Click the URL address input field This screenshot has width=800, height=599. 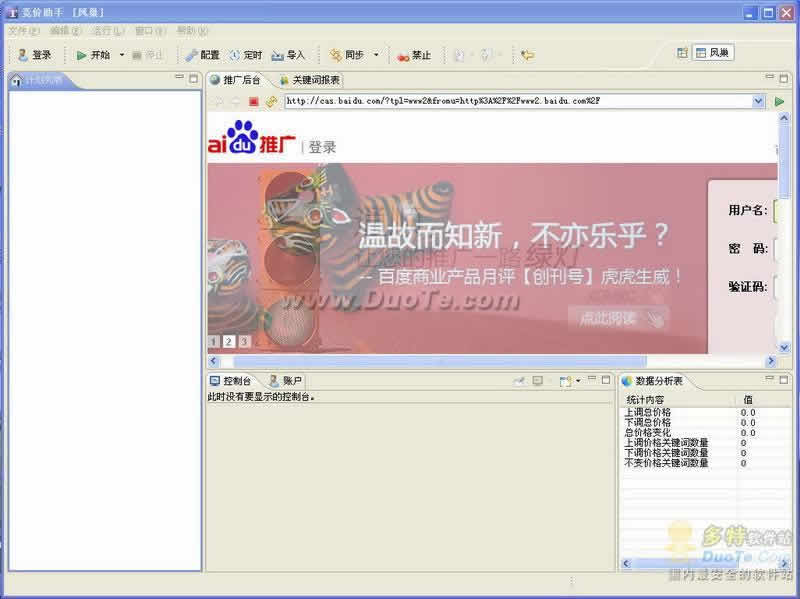tap(515, 101)
